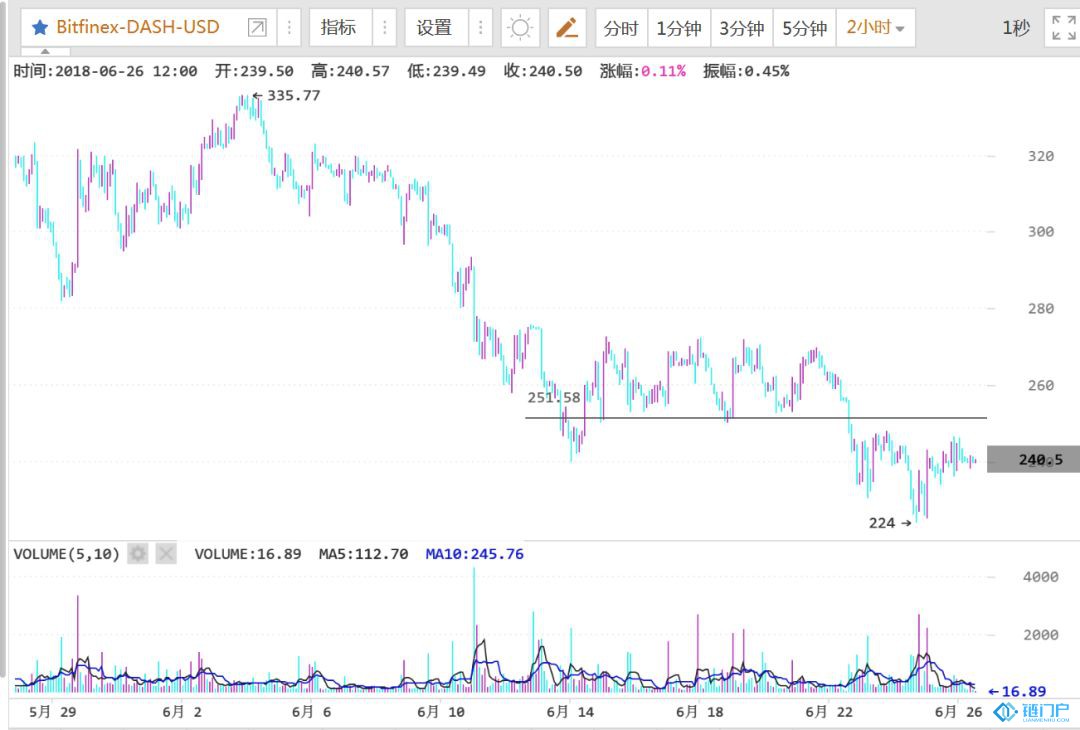Open Bitfinex-DASH-USD pair selector
The height and width of the screenshot is (730, 1080).
coord(138,28)
